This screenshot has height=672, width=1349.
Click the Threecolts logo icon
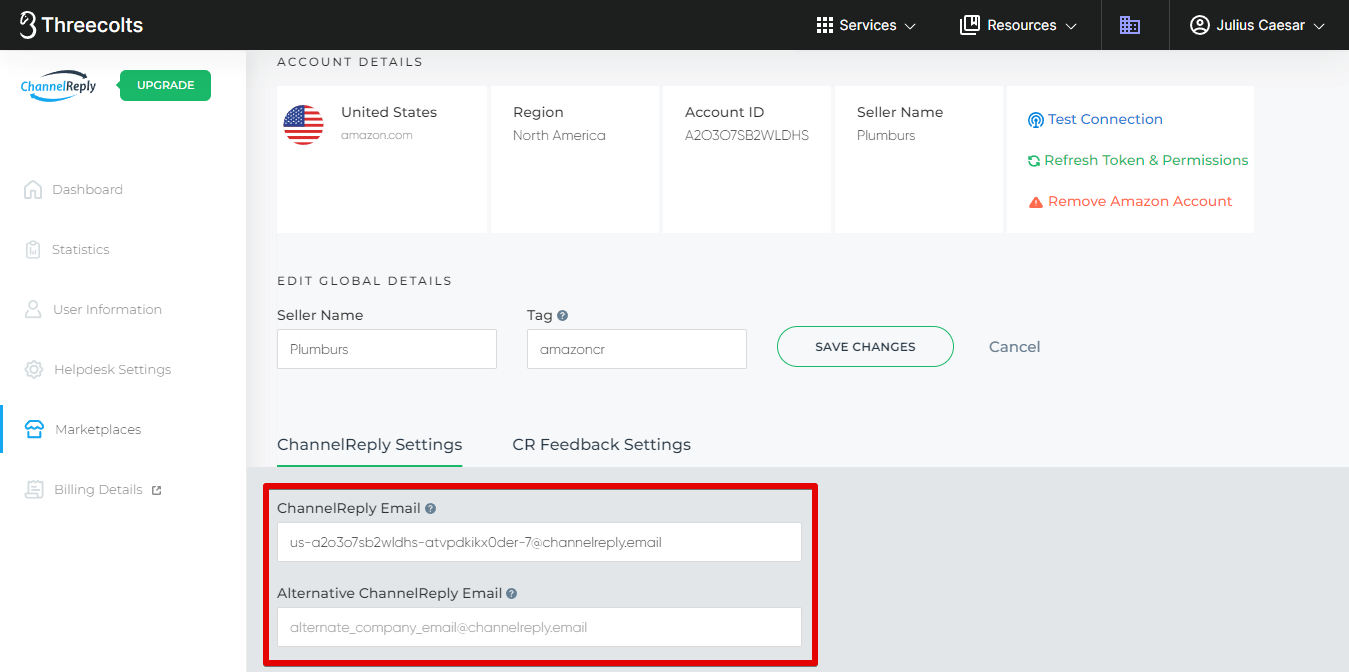coord(28,25)
